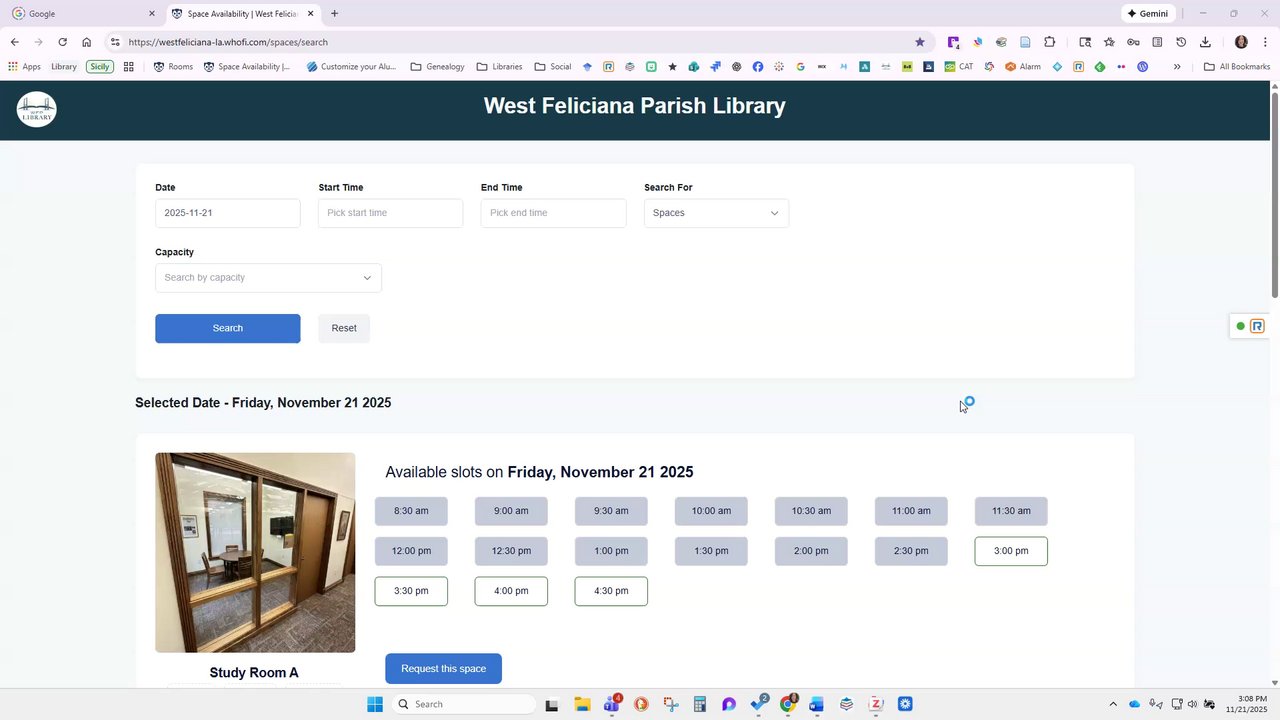Open Calculator from taskbar
Screen dimensions: 1280x720
pos(700,704)
